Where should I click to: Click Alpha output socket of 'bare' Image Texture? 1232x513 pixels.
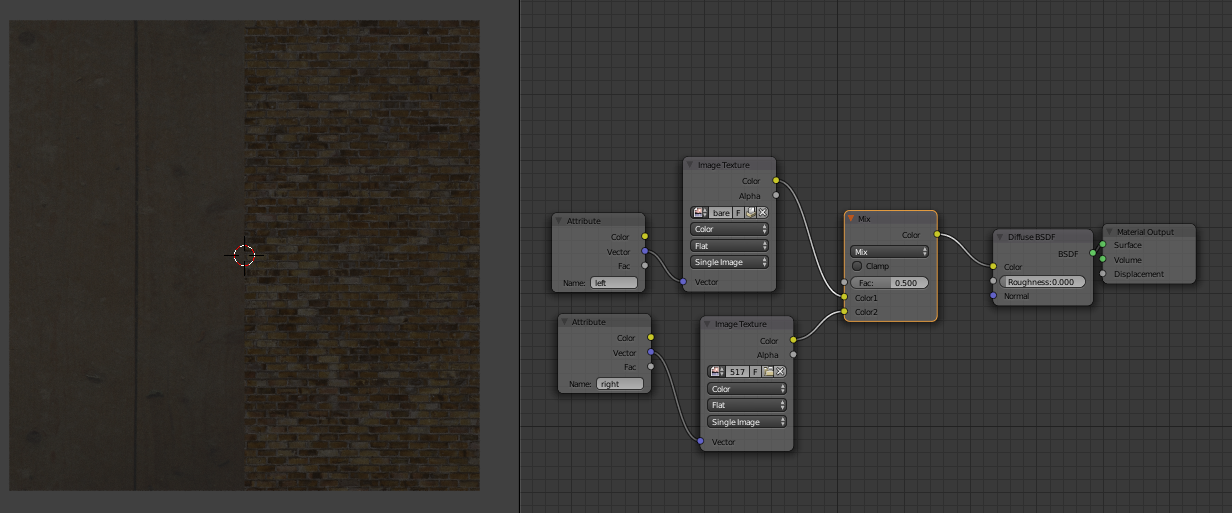point(776,196)
